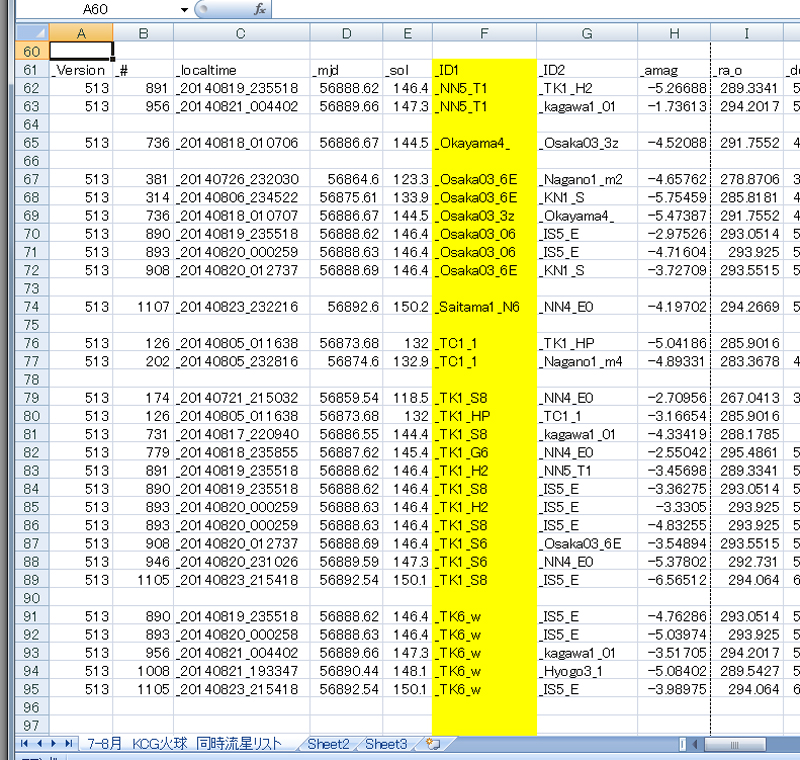Viewport: 800px width, 760px height.
Task: Select the cell containing _Saitama1_N6
Action: (x=484, y=307)
